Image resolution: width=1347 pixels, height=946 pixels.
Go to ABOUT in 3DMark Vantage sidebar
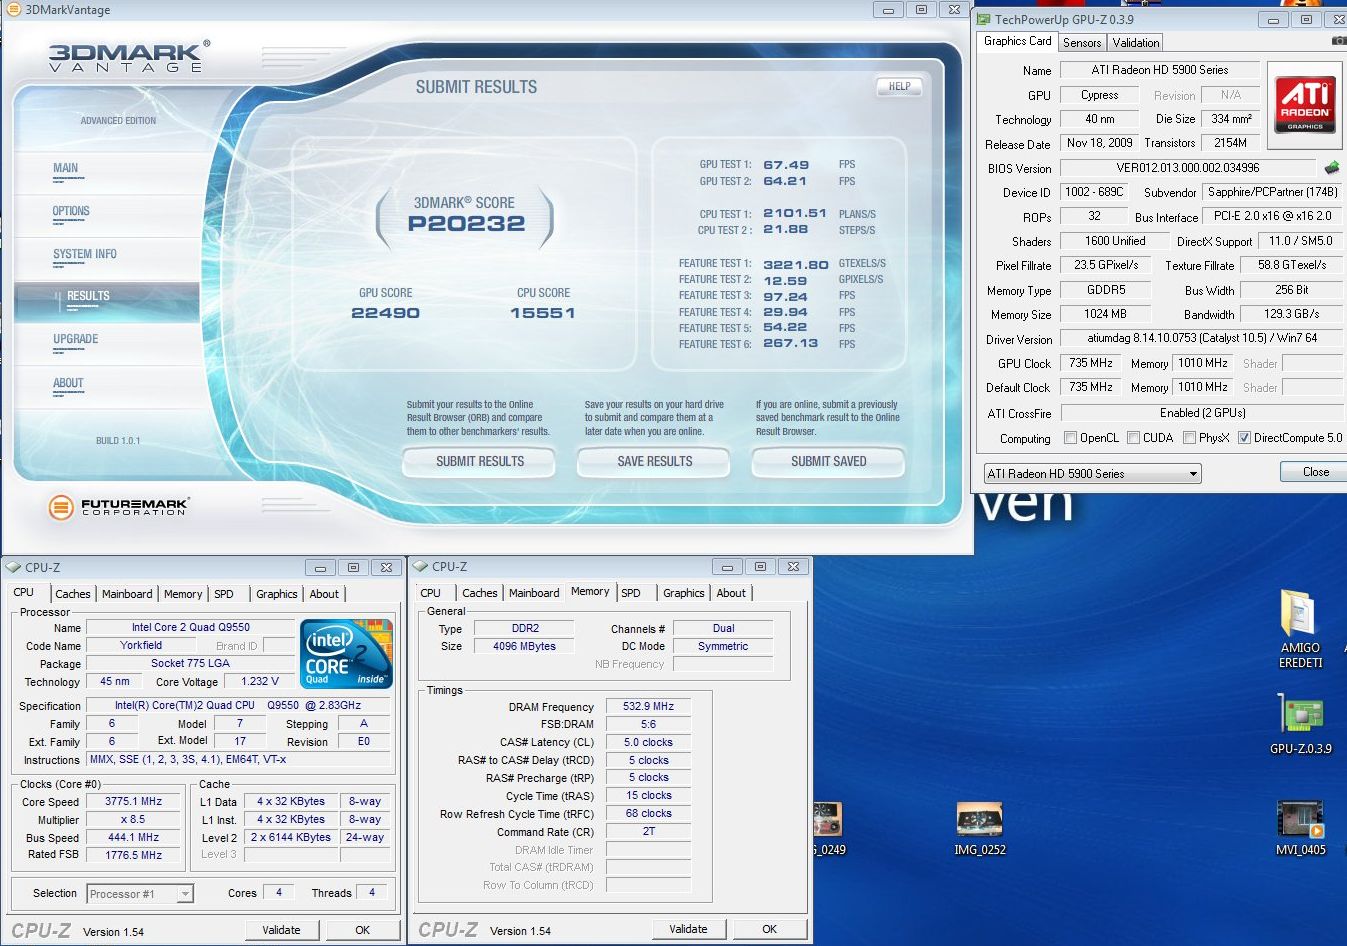point(68,384)
